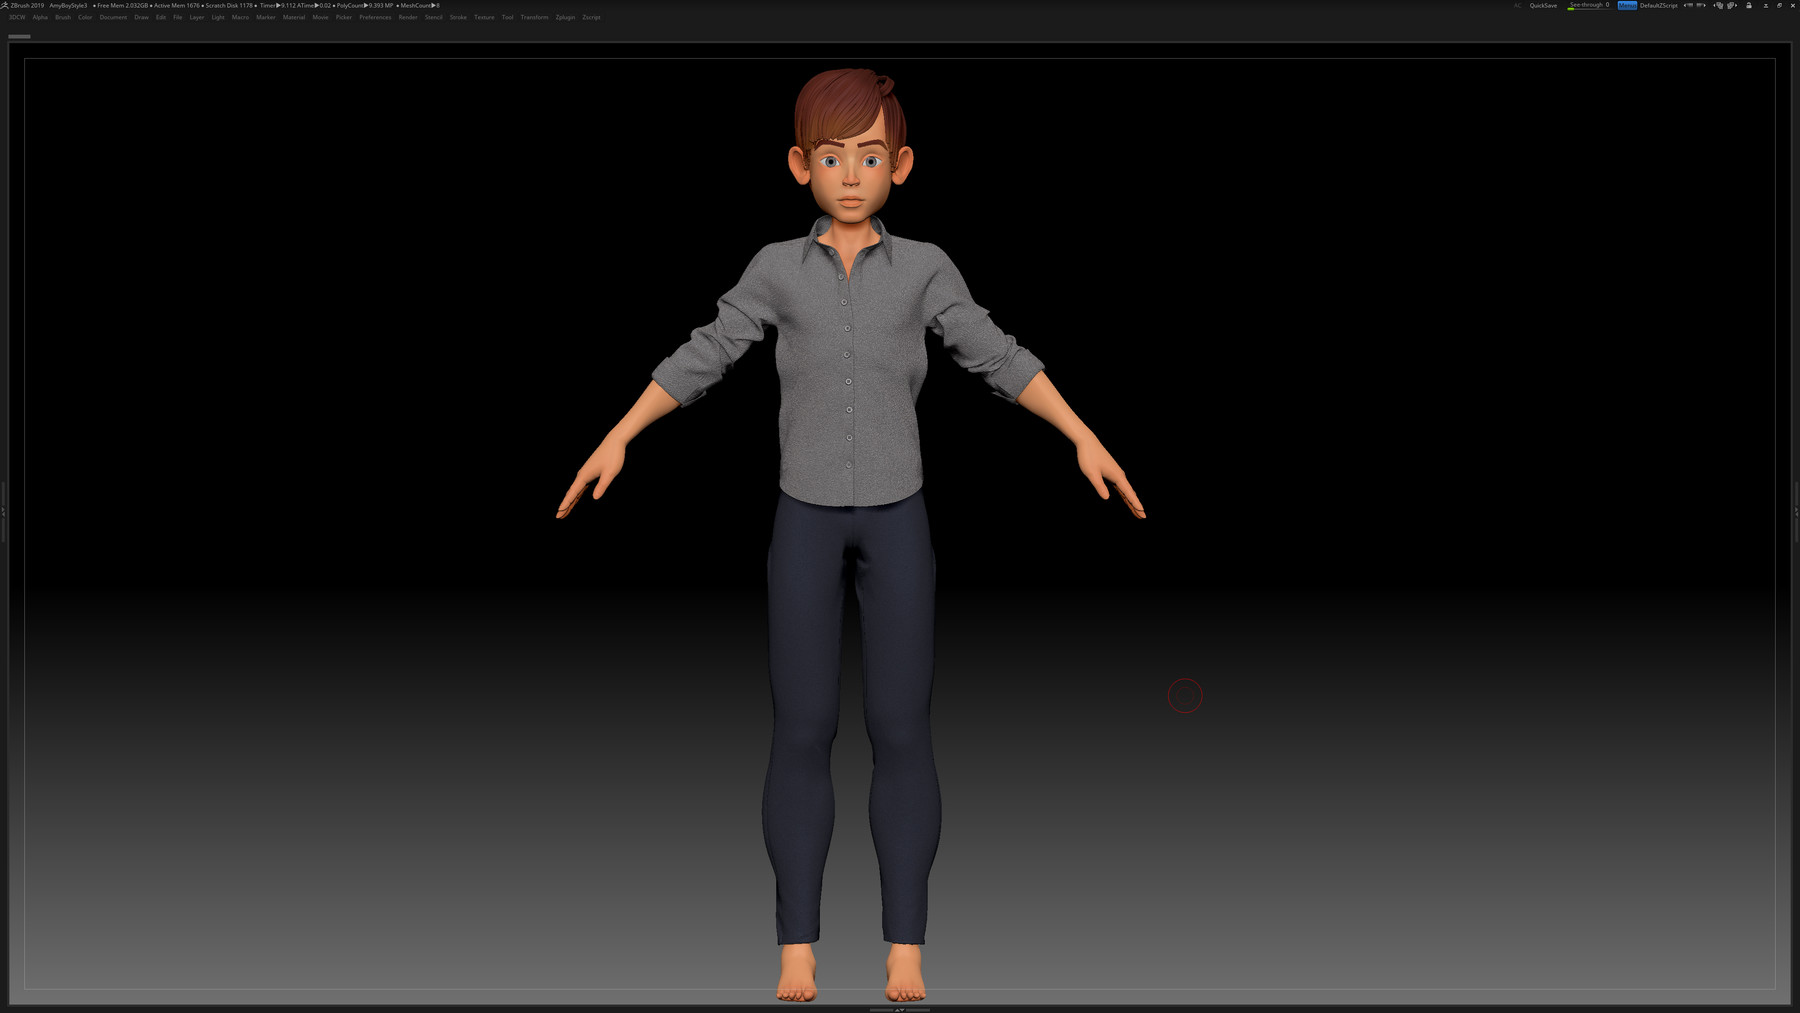Open the Zplugin menu
The image size is (1800, 1013).
tap(565, 17)
